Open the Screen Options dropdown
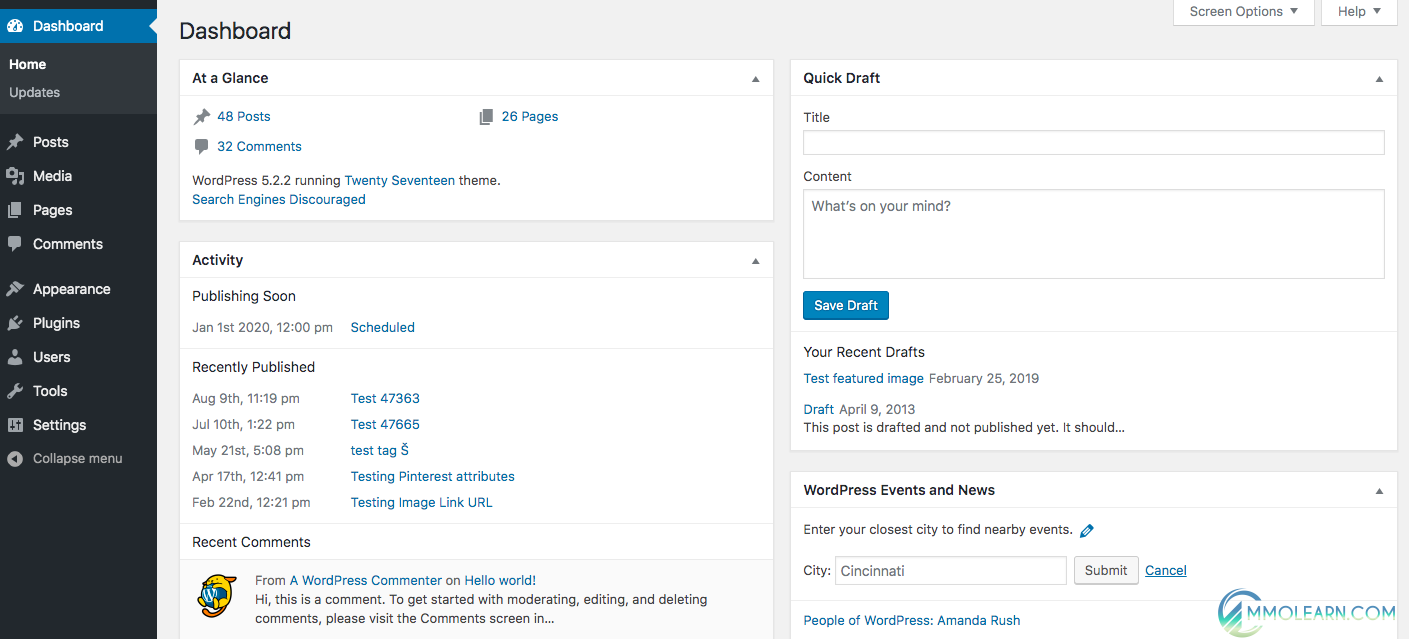 coord(1244,12)
